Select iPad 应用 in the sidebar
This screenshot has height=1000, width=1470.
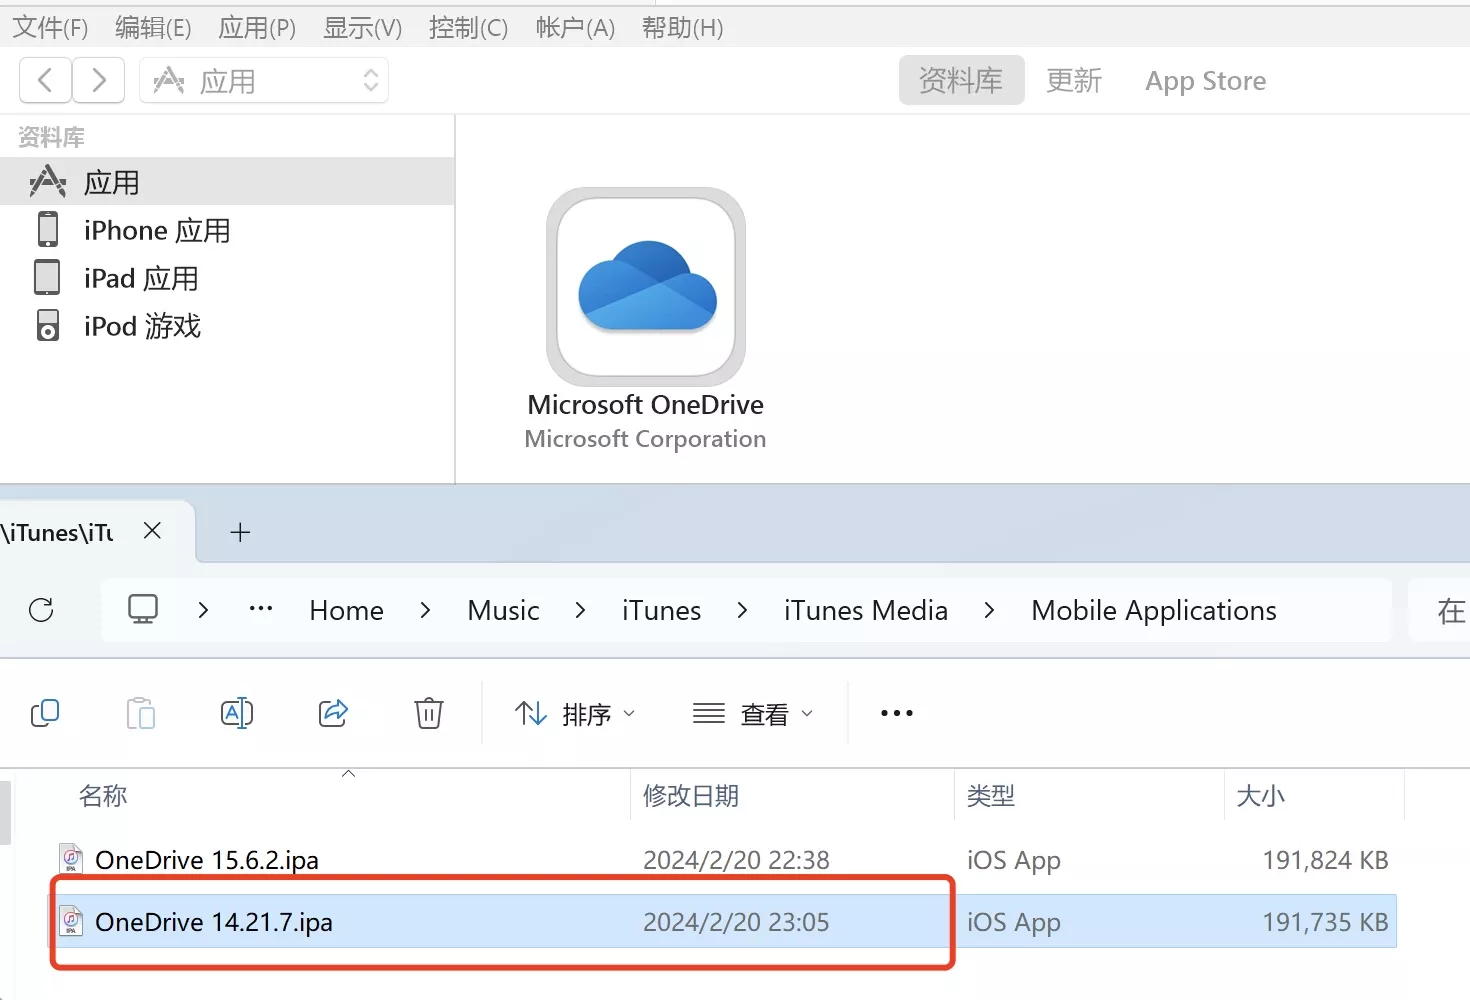tap(227, 278)
